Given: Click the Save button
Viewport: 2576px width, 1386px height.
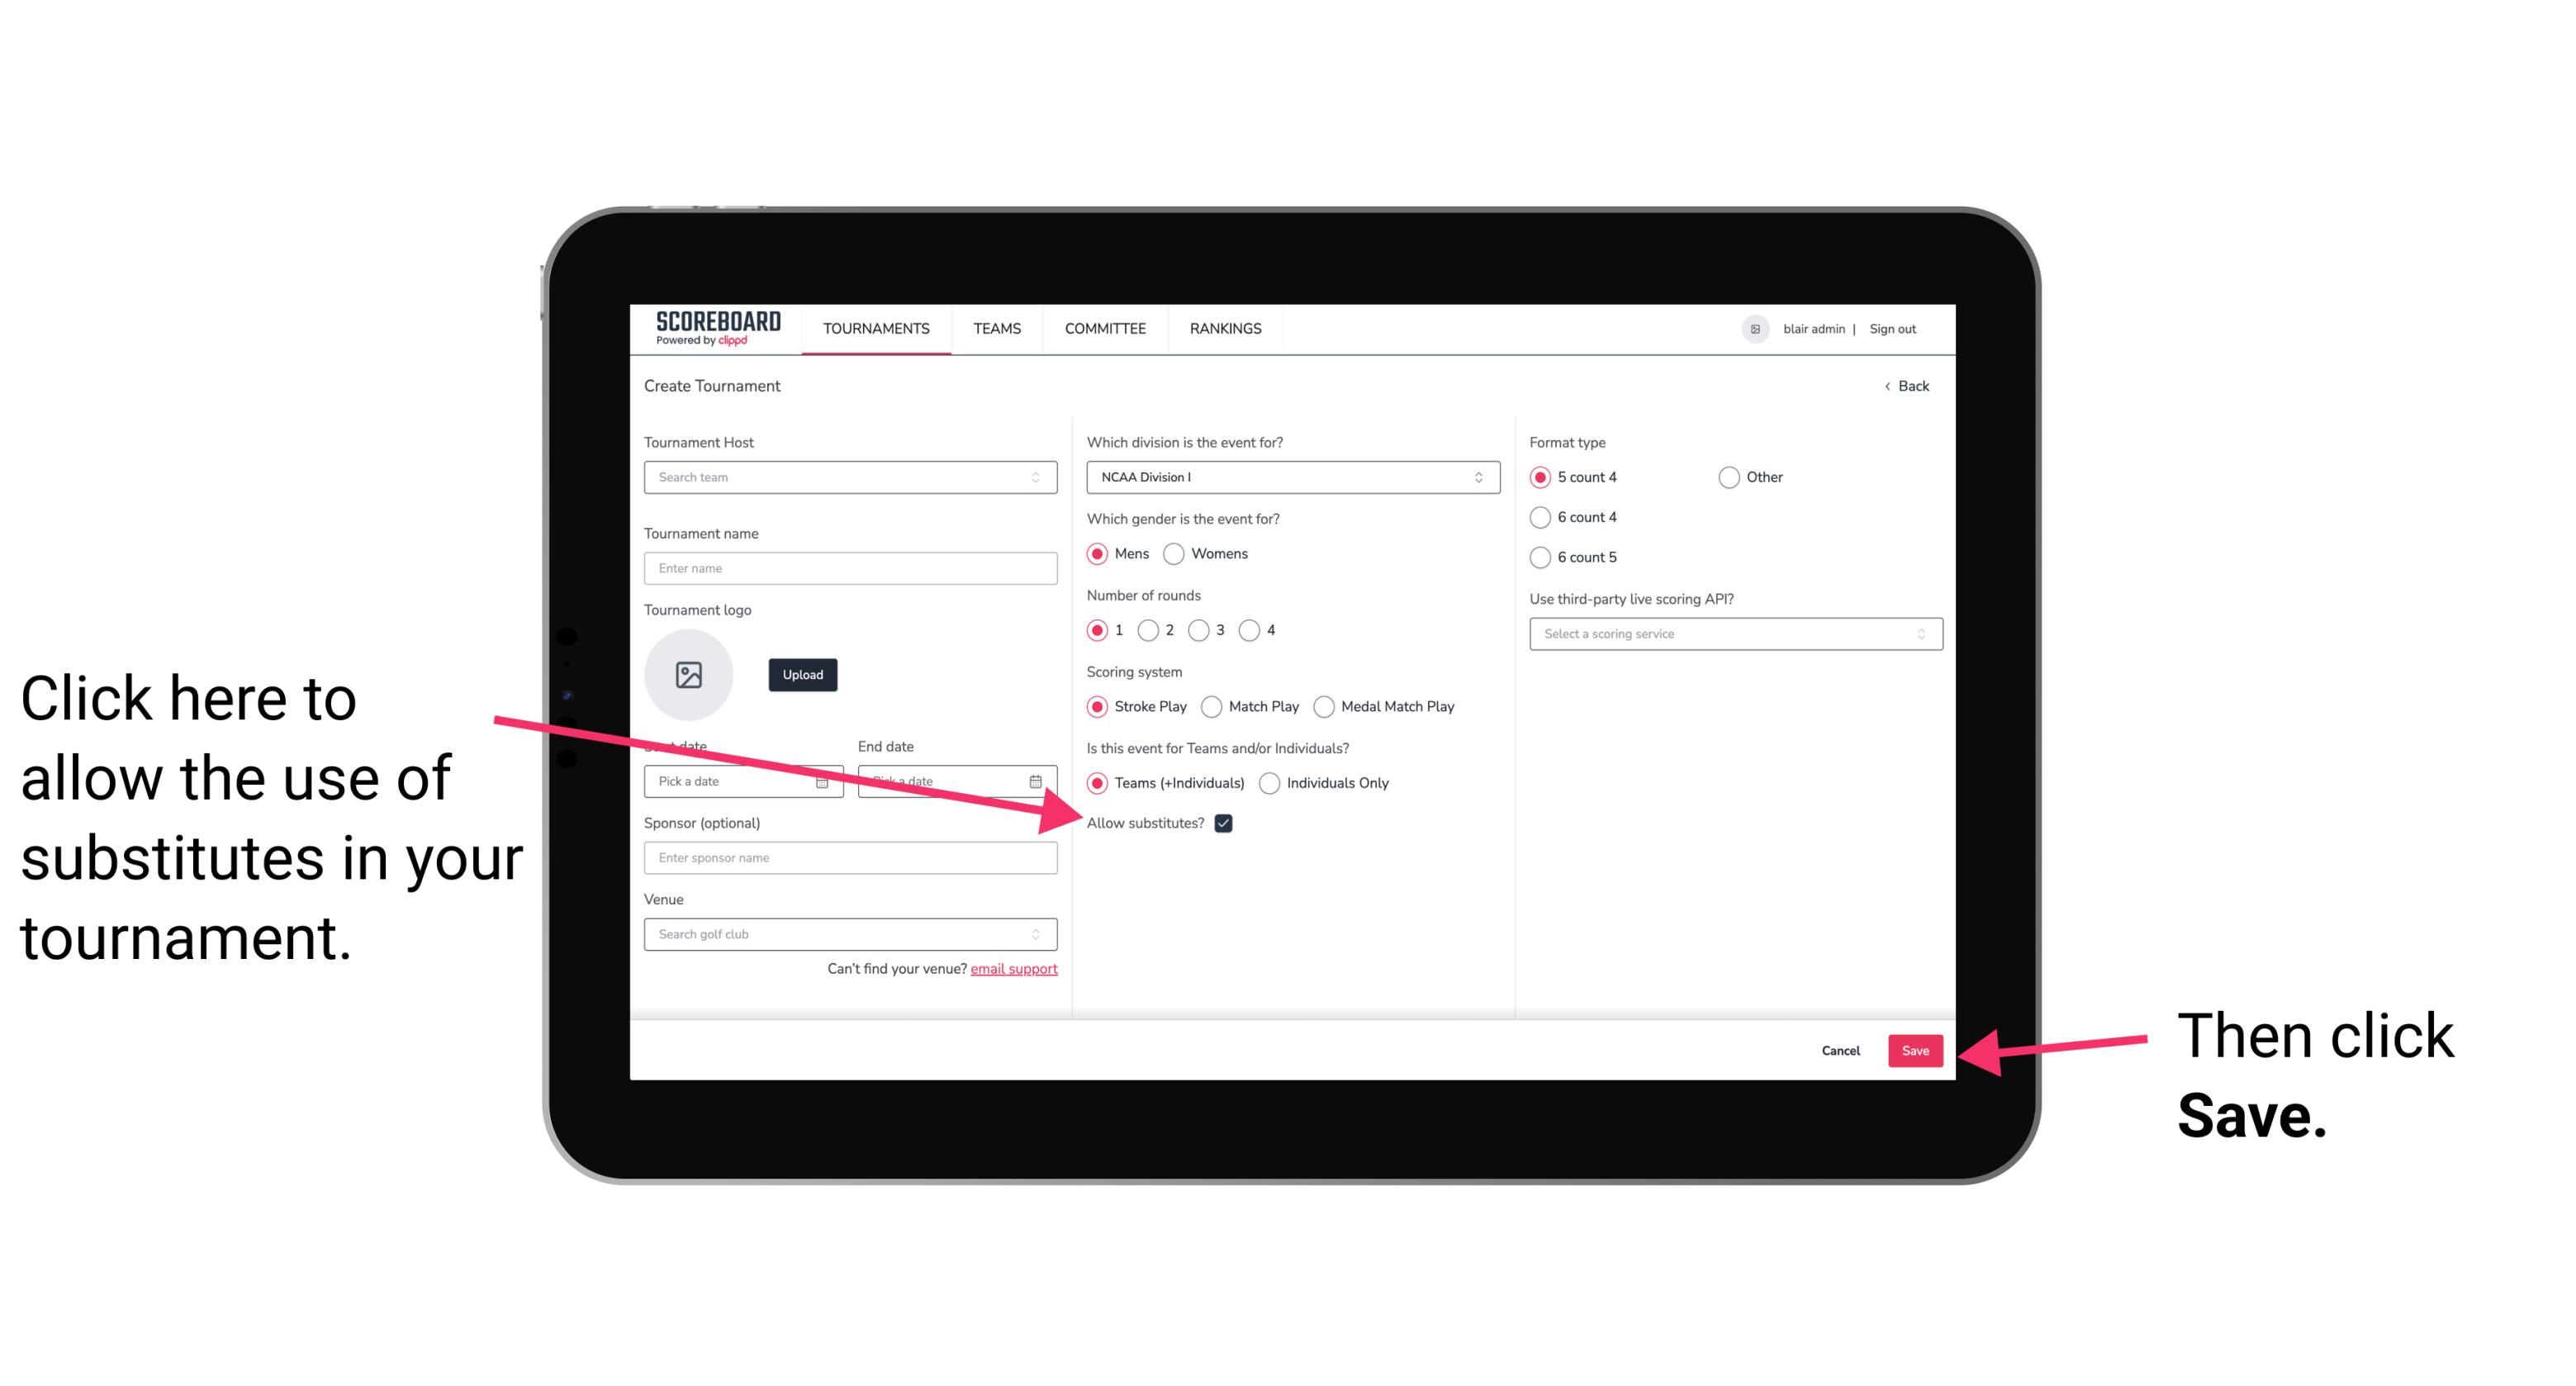Looking at the screenshot, I should tap(1914, 1050).
